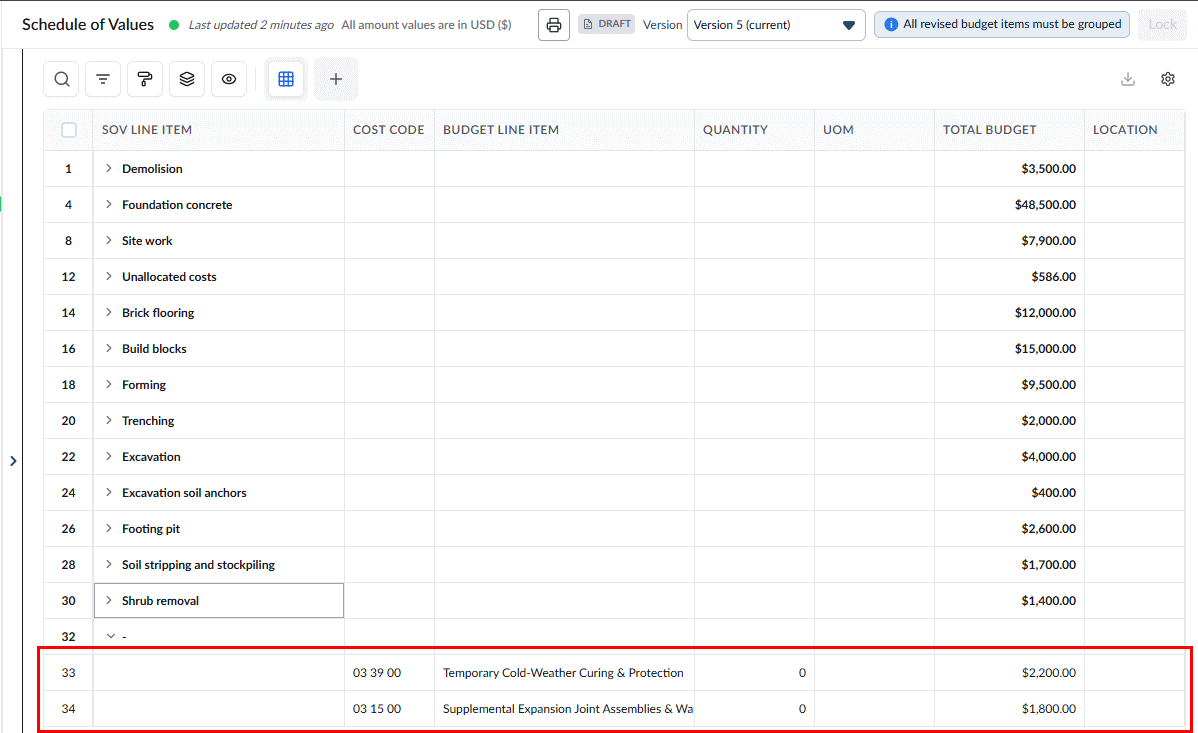1198x733 pixels.
Task: Toggle column visibility eye icon
Action: [228, 79]
